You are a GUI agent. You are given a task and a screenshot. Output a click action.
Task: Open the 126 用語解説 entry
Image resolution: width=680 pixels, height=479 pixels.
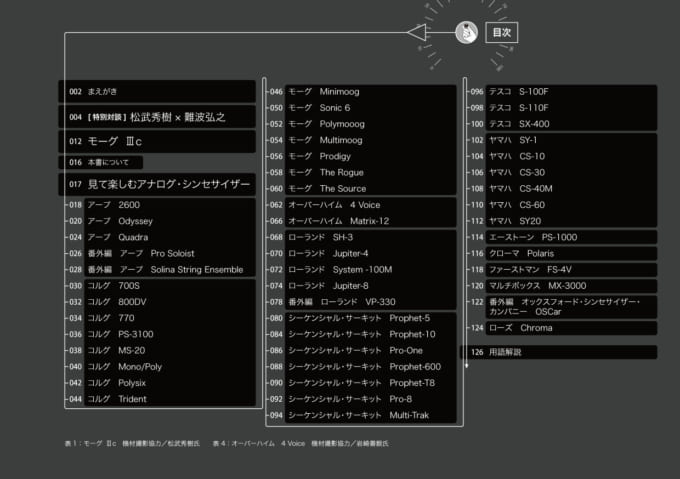tap(559, 352)
